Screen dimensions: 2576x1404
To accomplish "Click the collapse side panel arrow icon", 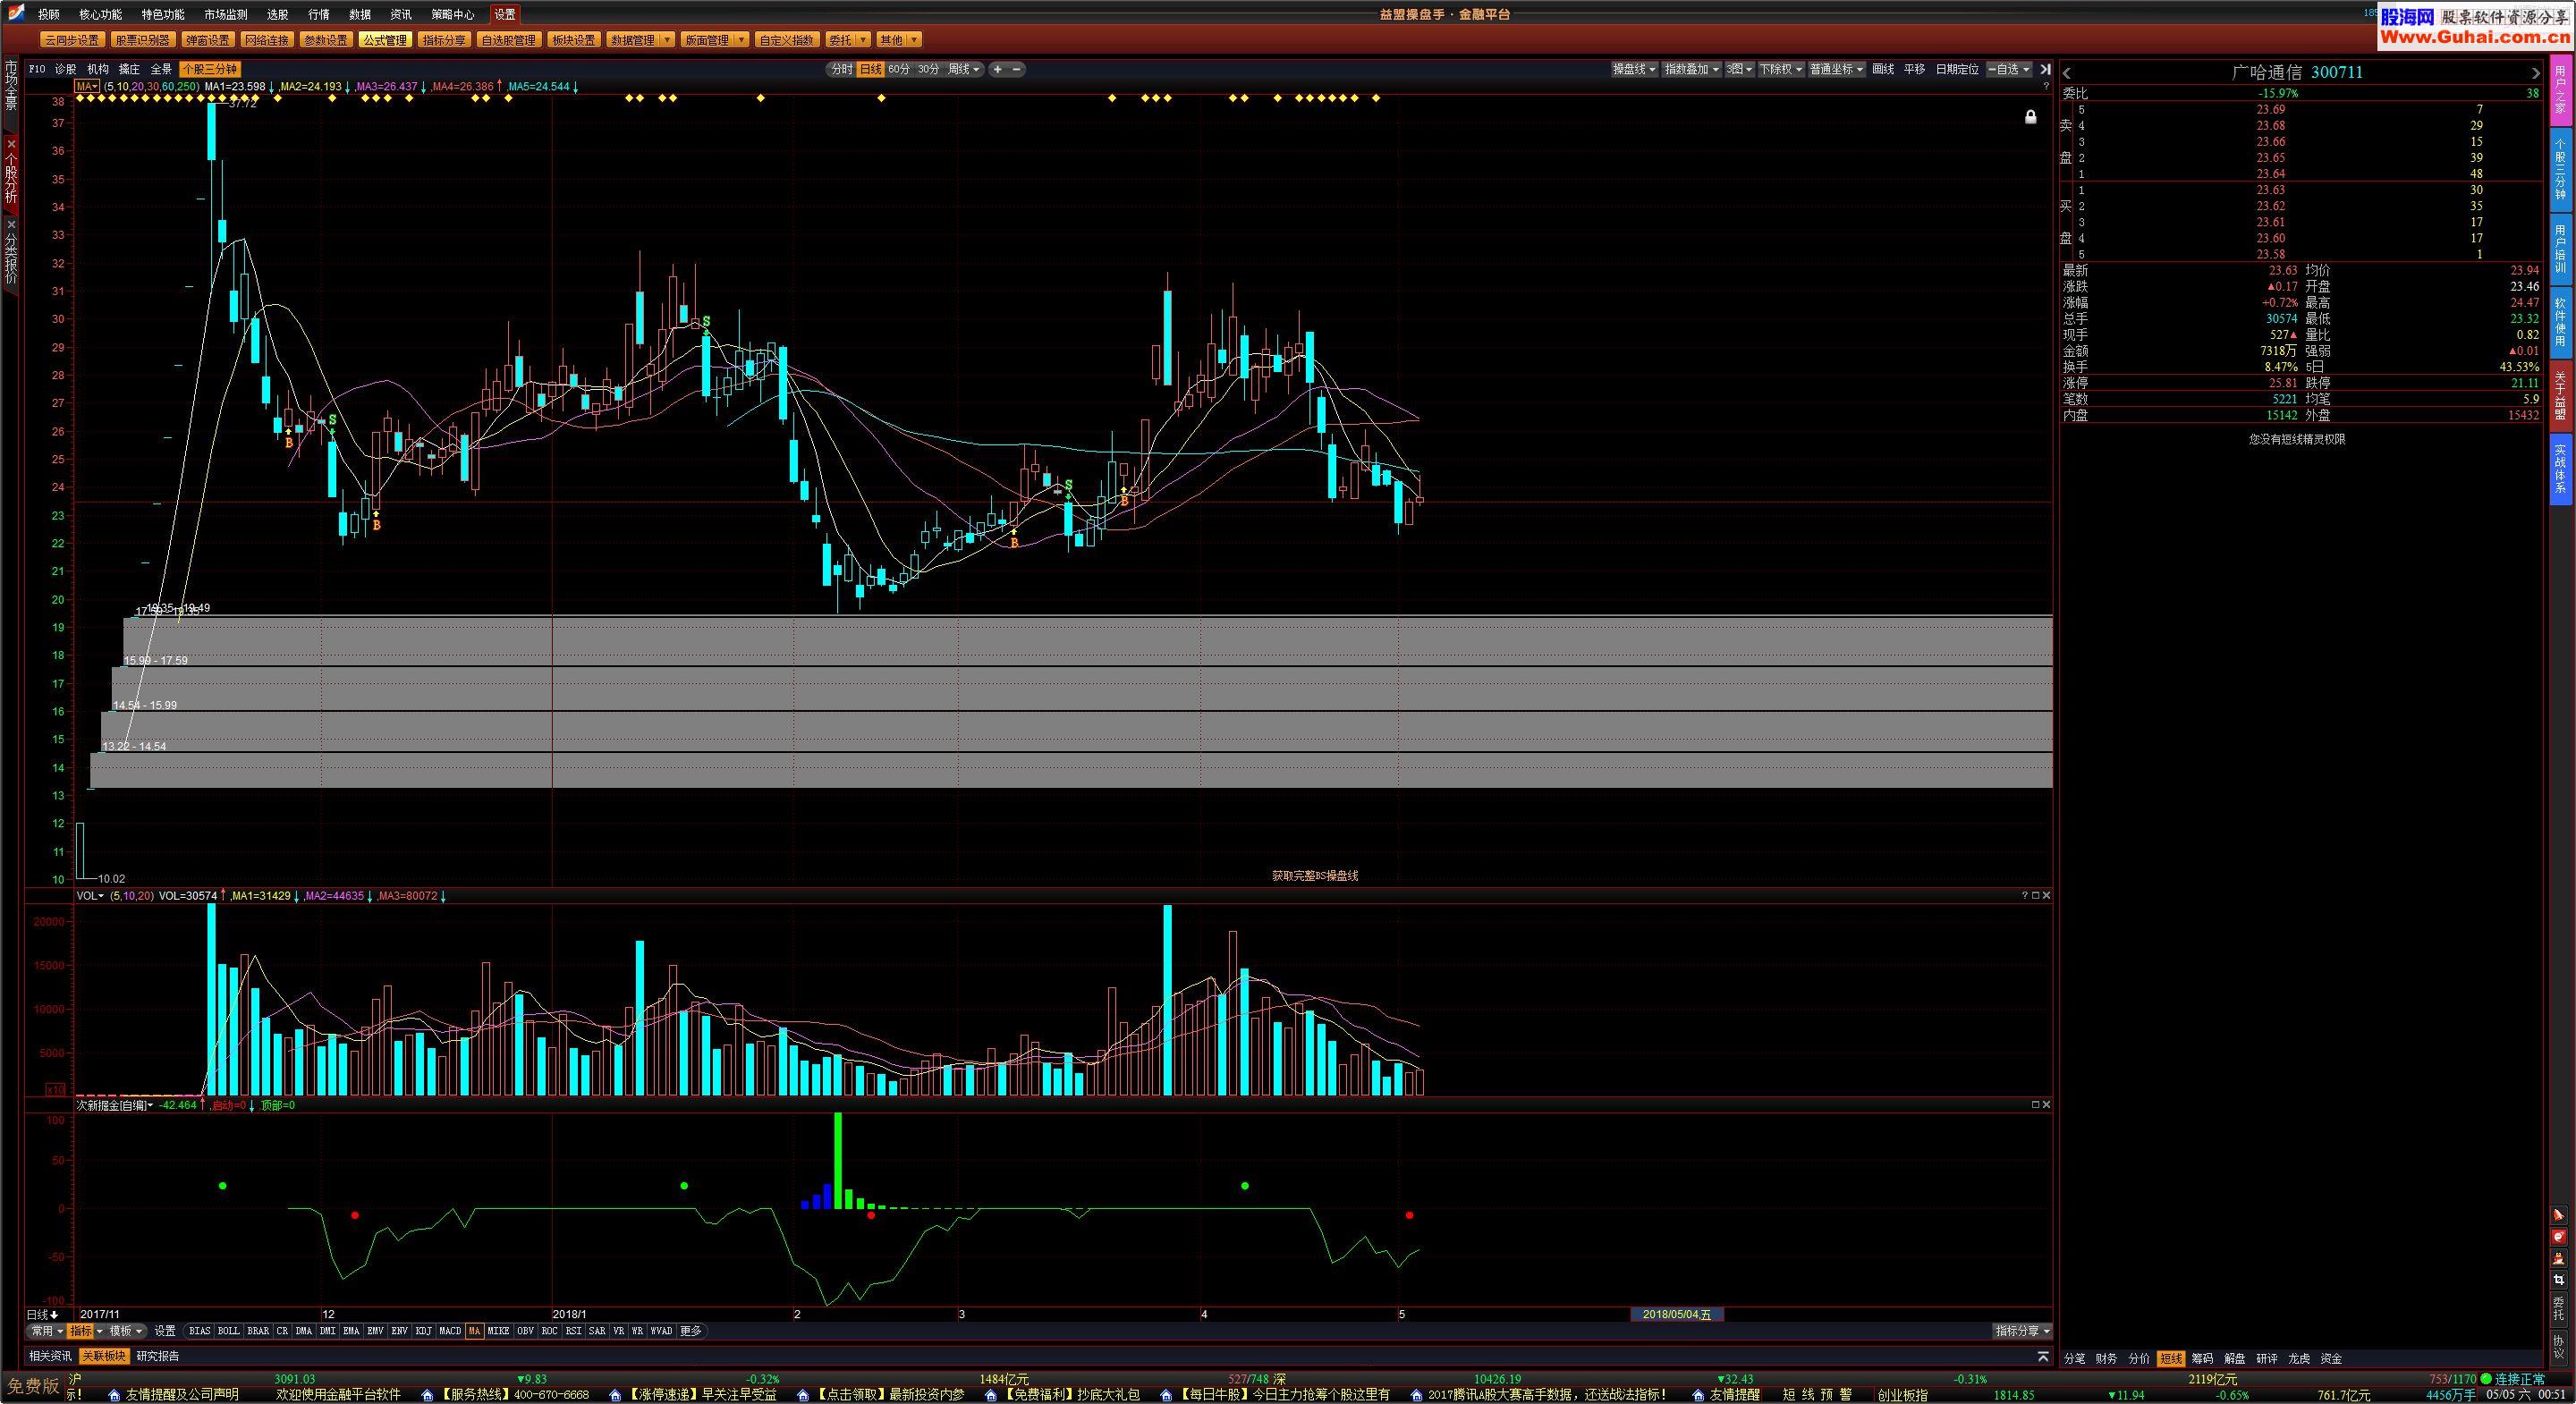I will 2044,69.
